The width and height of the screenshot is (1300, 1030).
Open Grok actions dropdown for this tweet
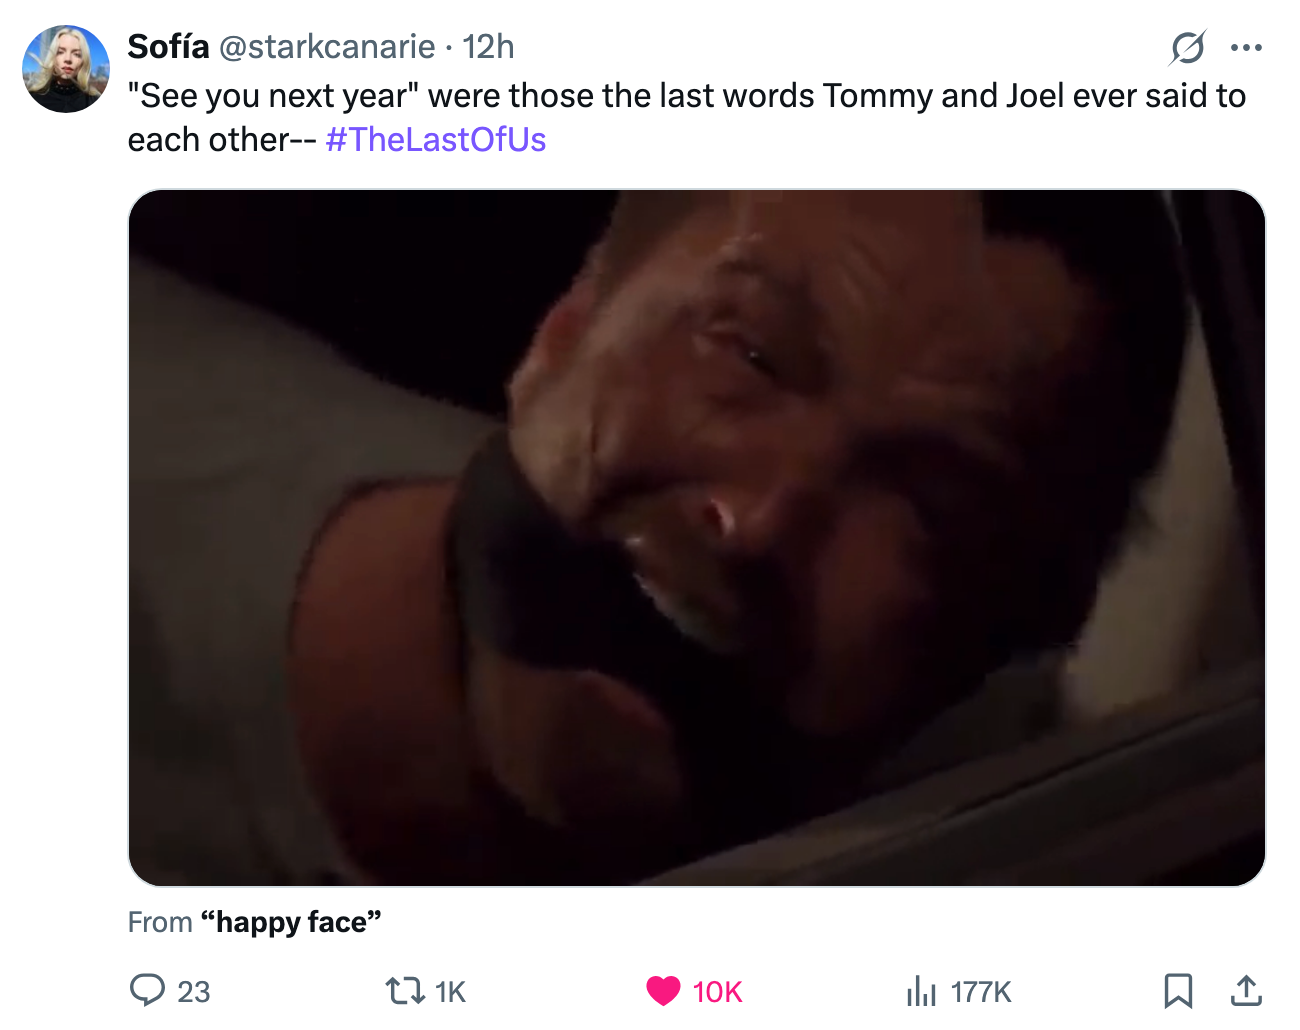(x=1189, y=47)
